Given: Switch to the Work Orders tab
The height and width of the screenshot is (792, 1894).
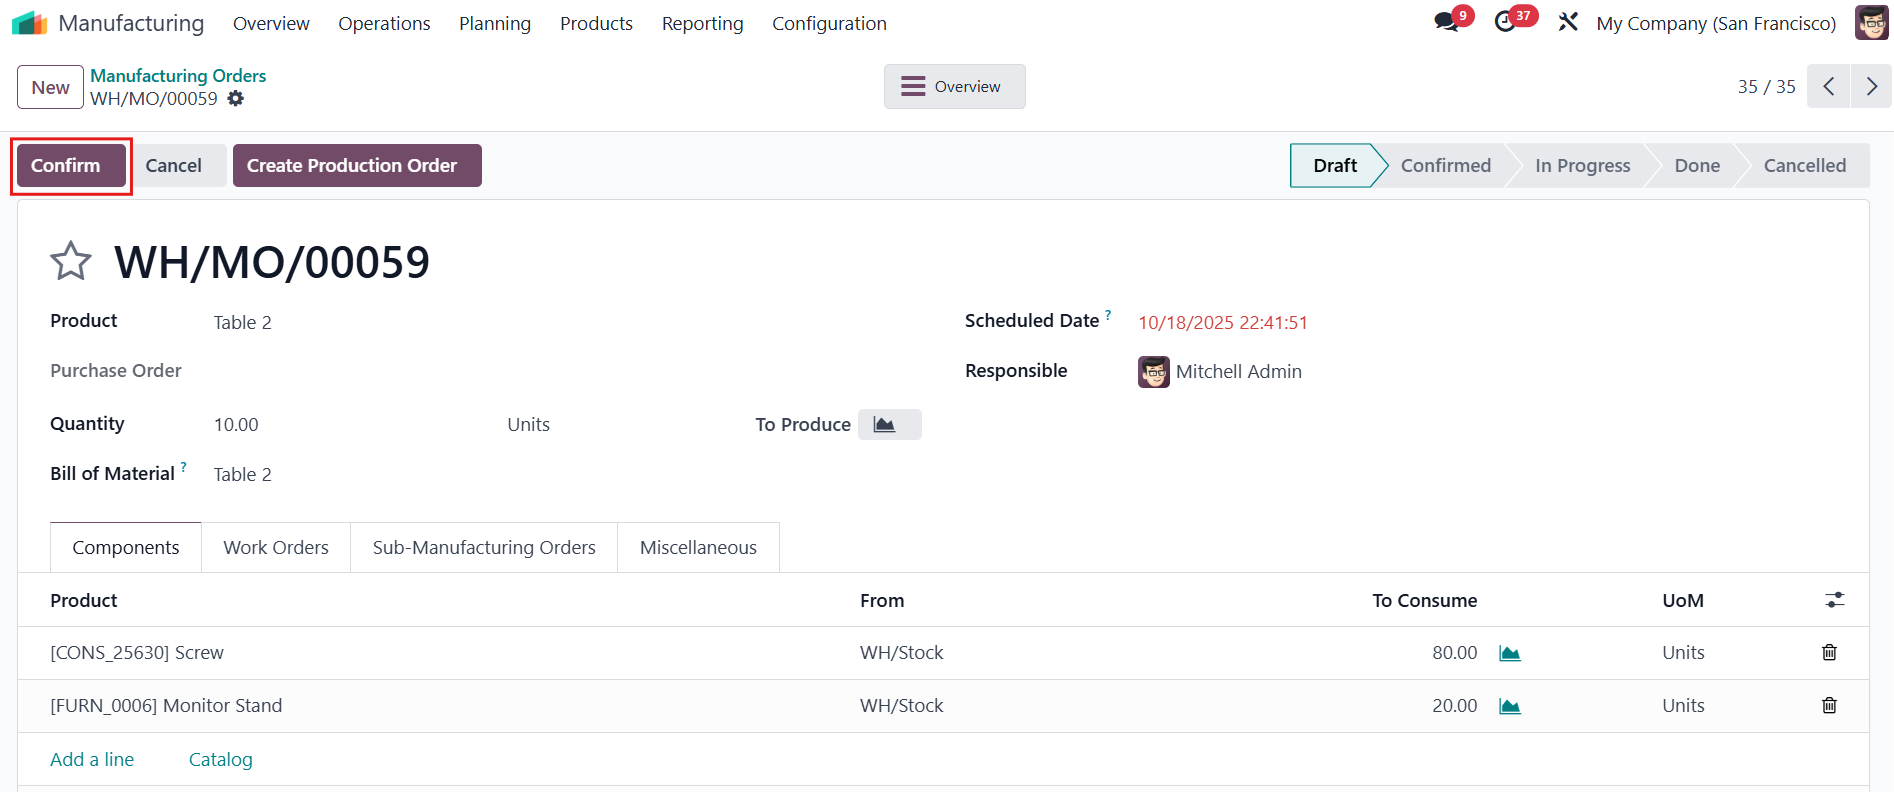Looking at the screenshot, I should [x=276, y=548].
